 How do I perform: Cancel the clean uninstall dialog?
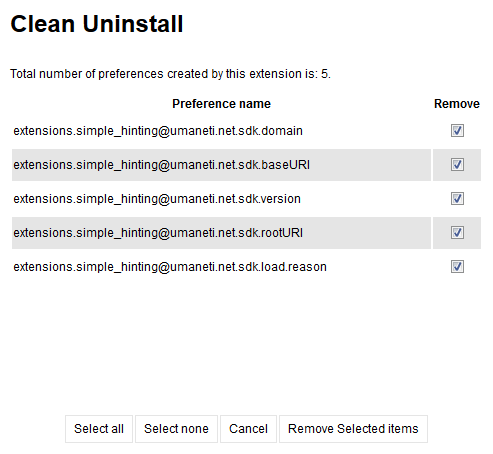tap(248, 429)
